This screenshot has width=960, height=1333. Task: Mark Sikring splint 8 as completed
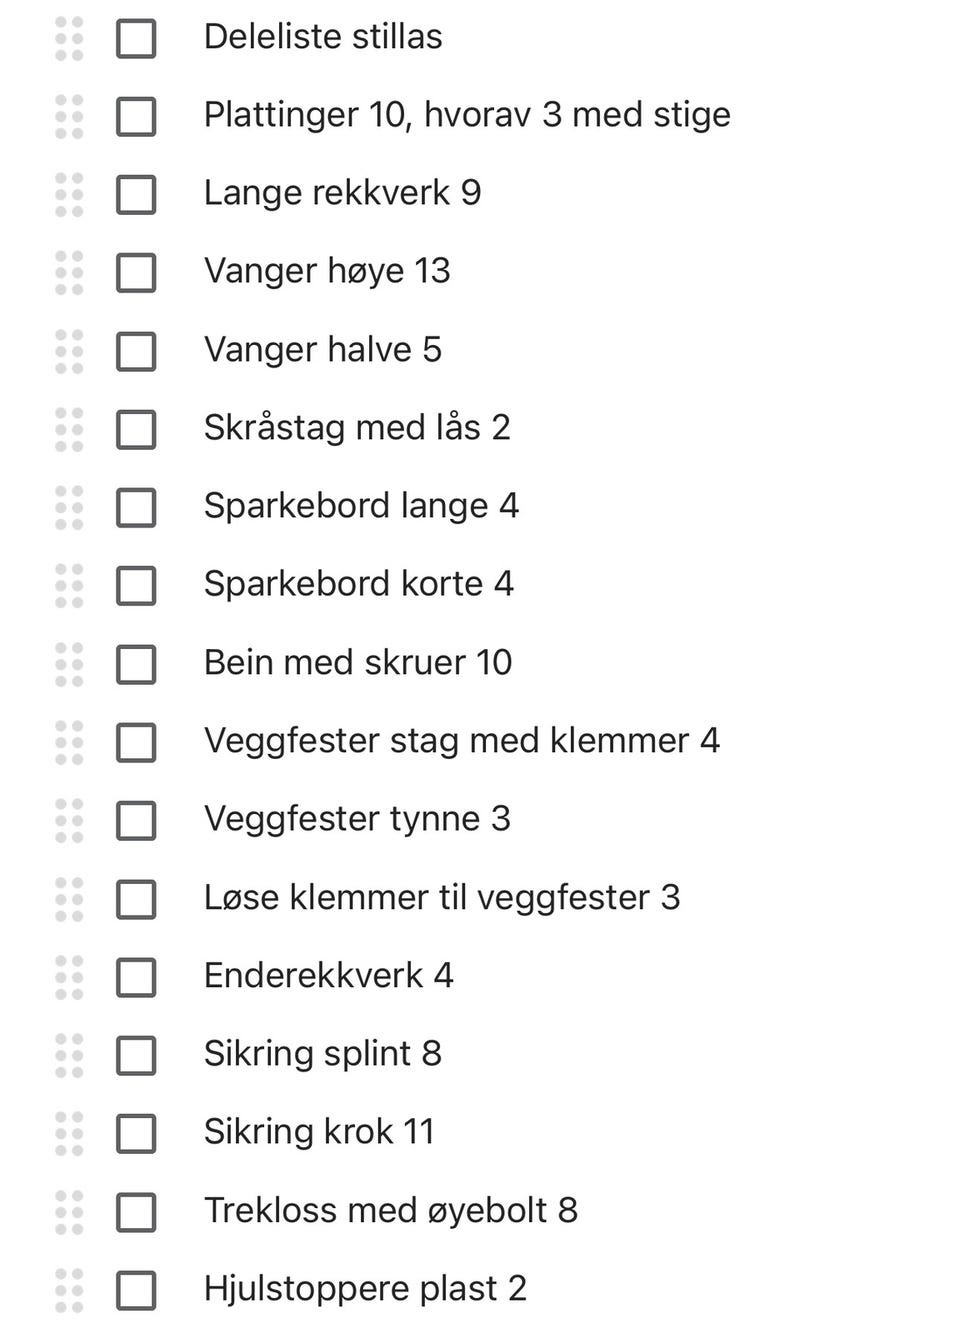click(x=136, y=1055)
